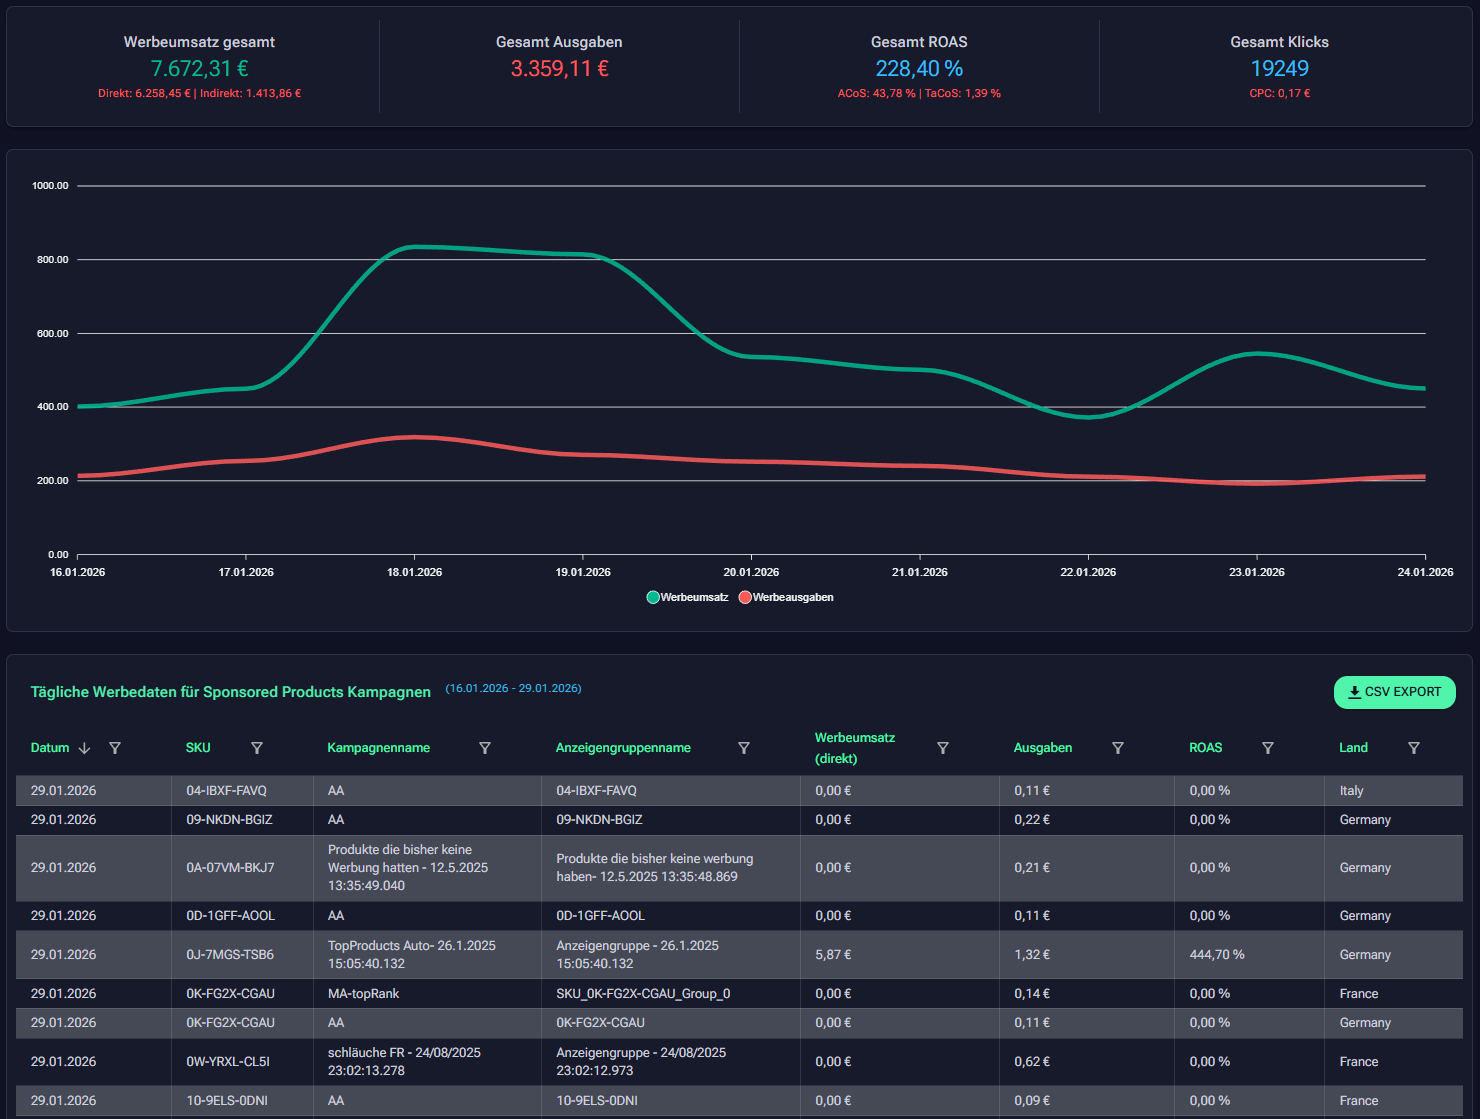Open the SKU column filter funnel
Screen dimensions: 1480x1119
tap(257, 748)
